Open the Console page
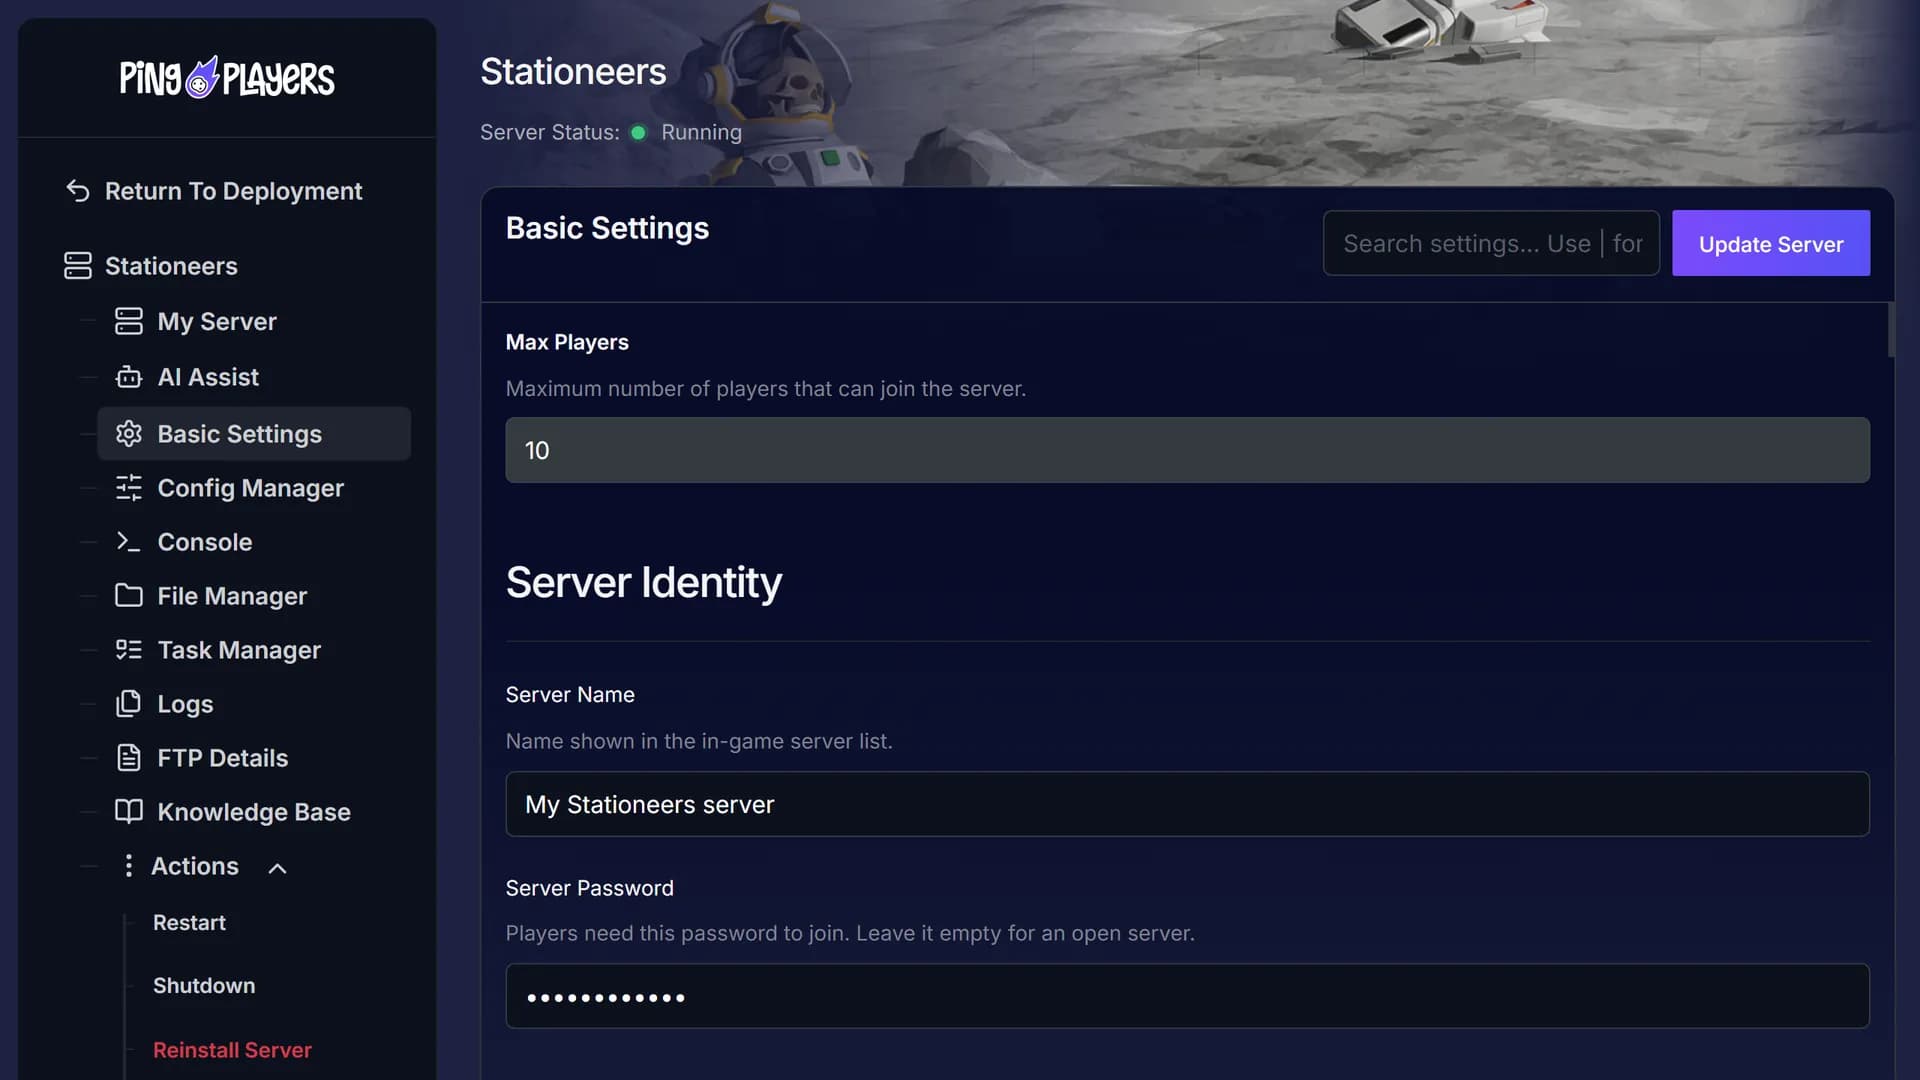 click(205, 542)
